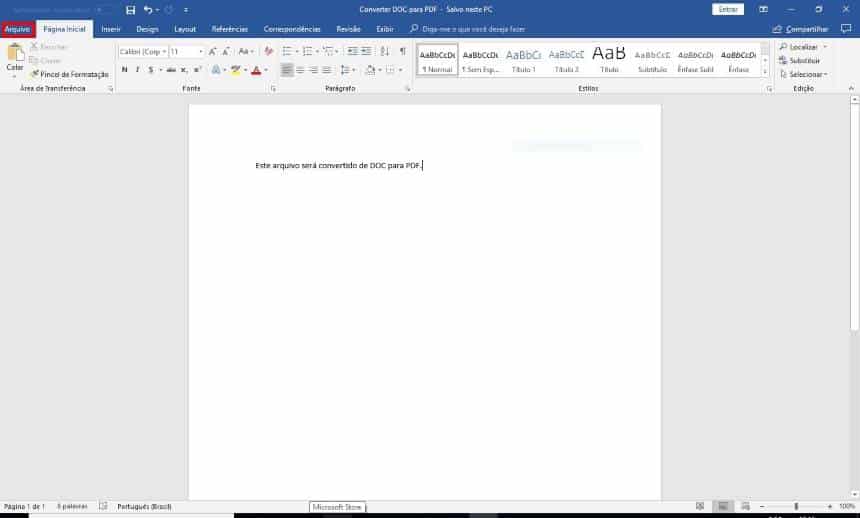Expand the Selecionar dropdown in Edição
860x518 pixels.
[807, 74]
